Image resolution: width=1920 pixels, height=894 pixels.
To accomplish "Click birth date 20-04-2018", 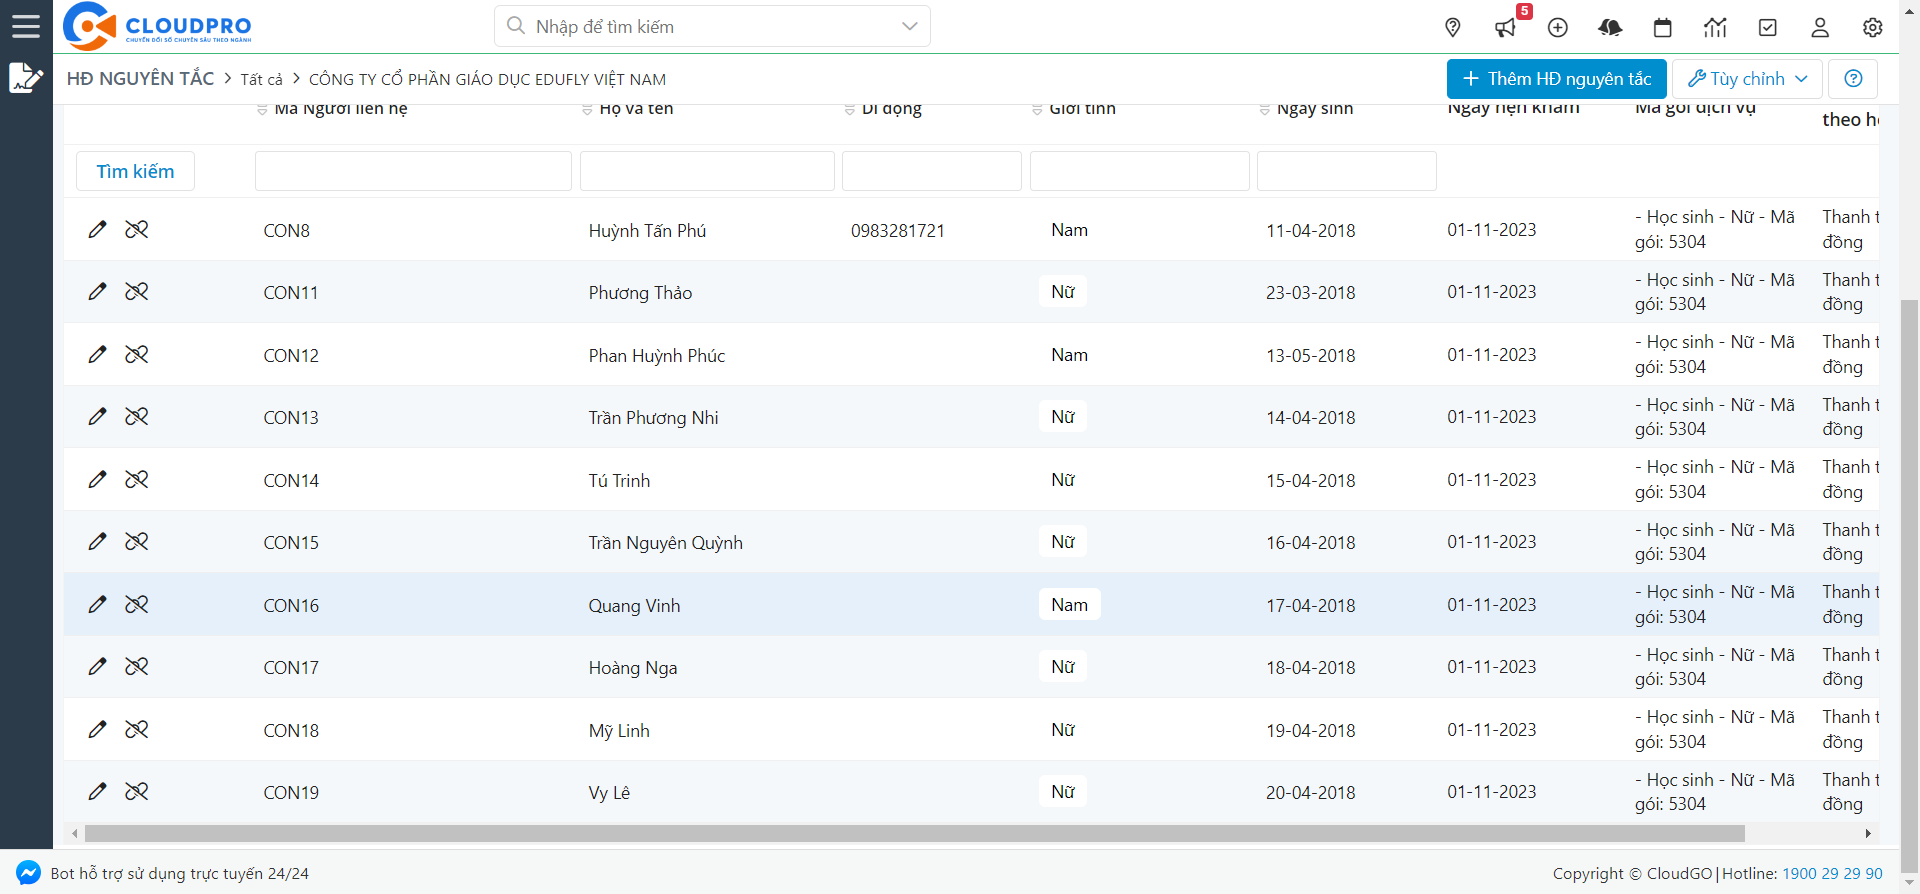I will tap(1311, 793).
